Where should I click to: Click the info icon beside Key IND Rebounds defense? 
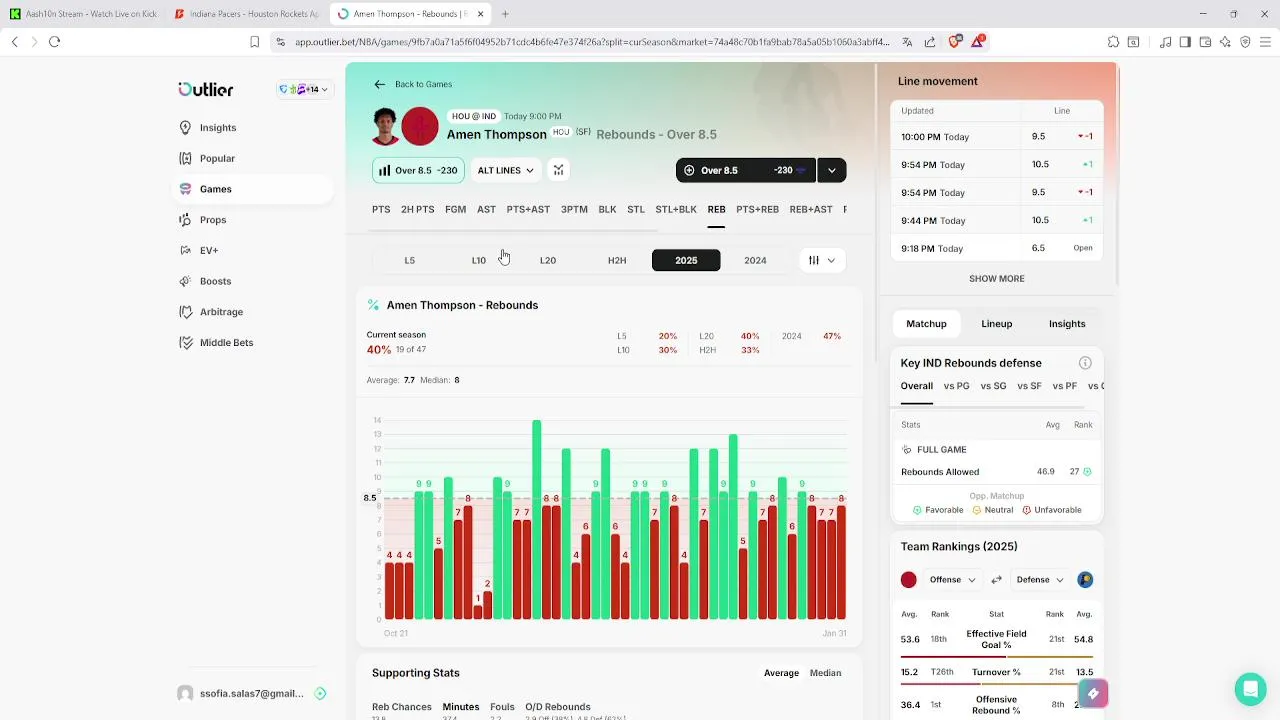[x=1085, y=363]
